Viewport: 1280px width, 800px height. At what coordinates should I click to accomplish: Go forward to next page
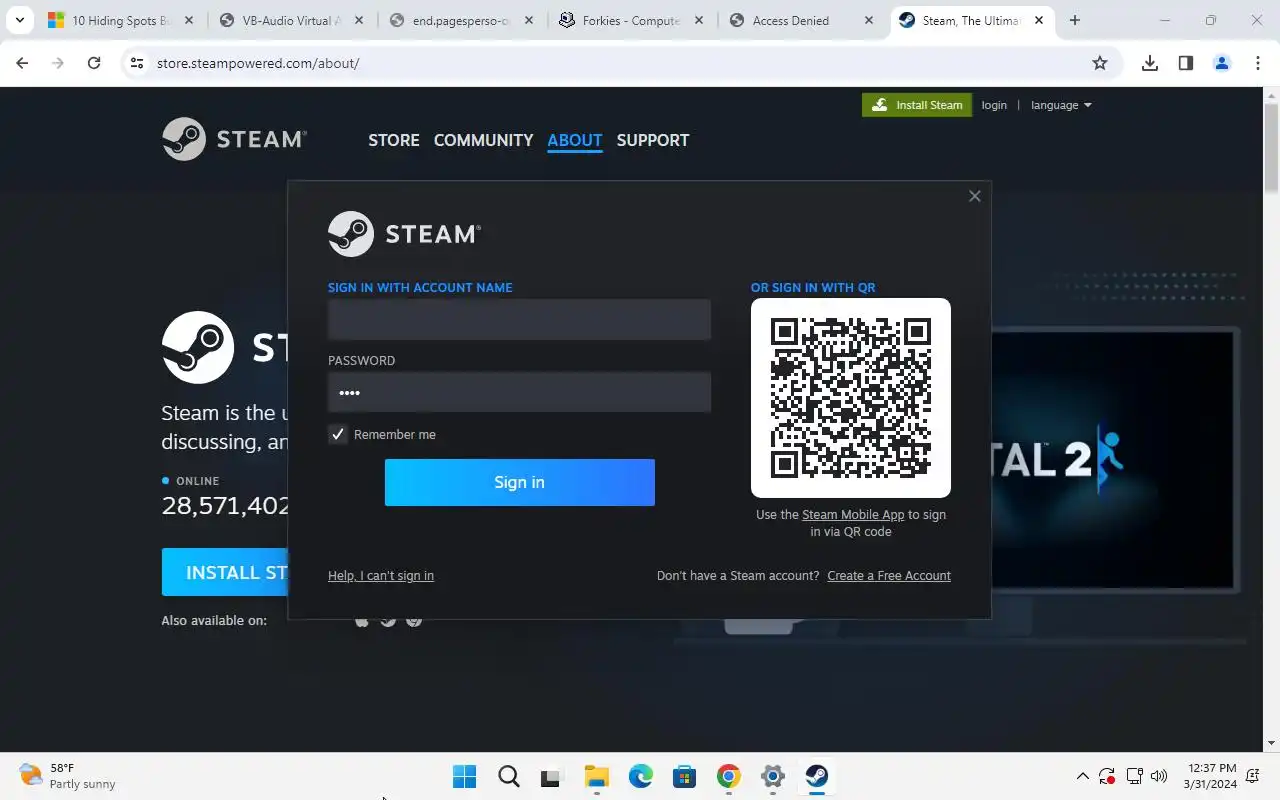58,63
